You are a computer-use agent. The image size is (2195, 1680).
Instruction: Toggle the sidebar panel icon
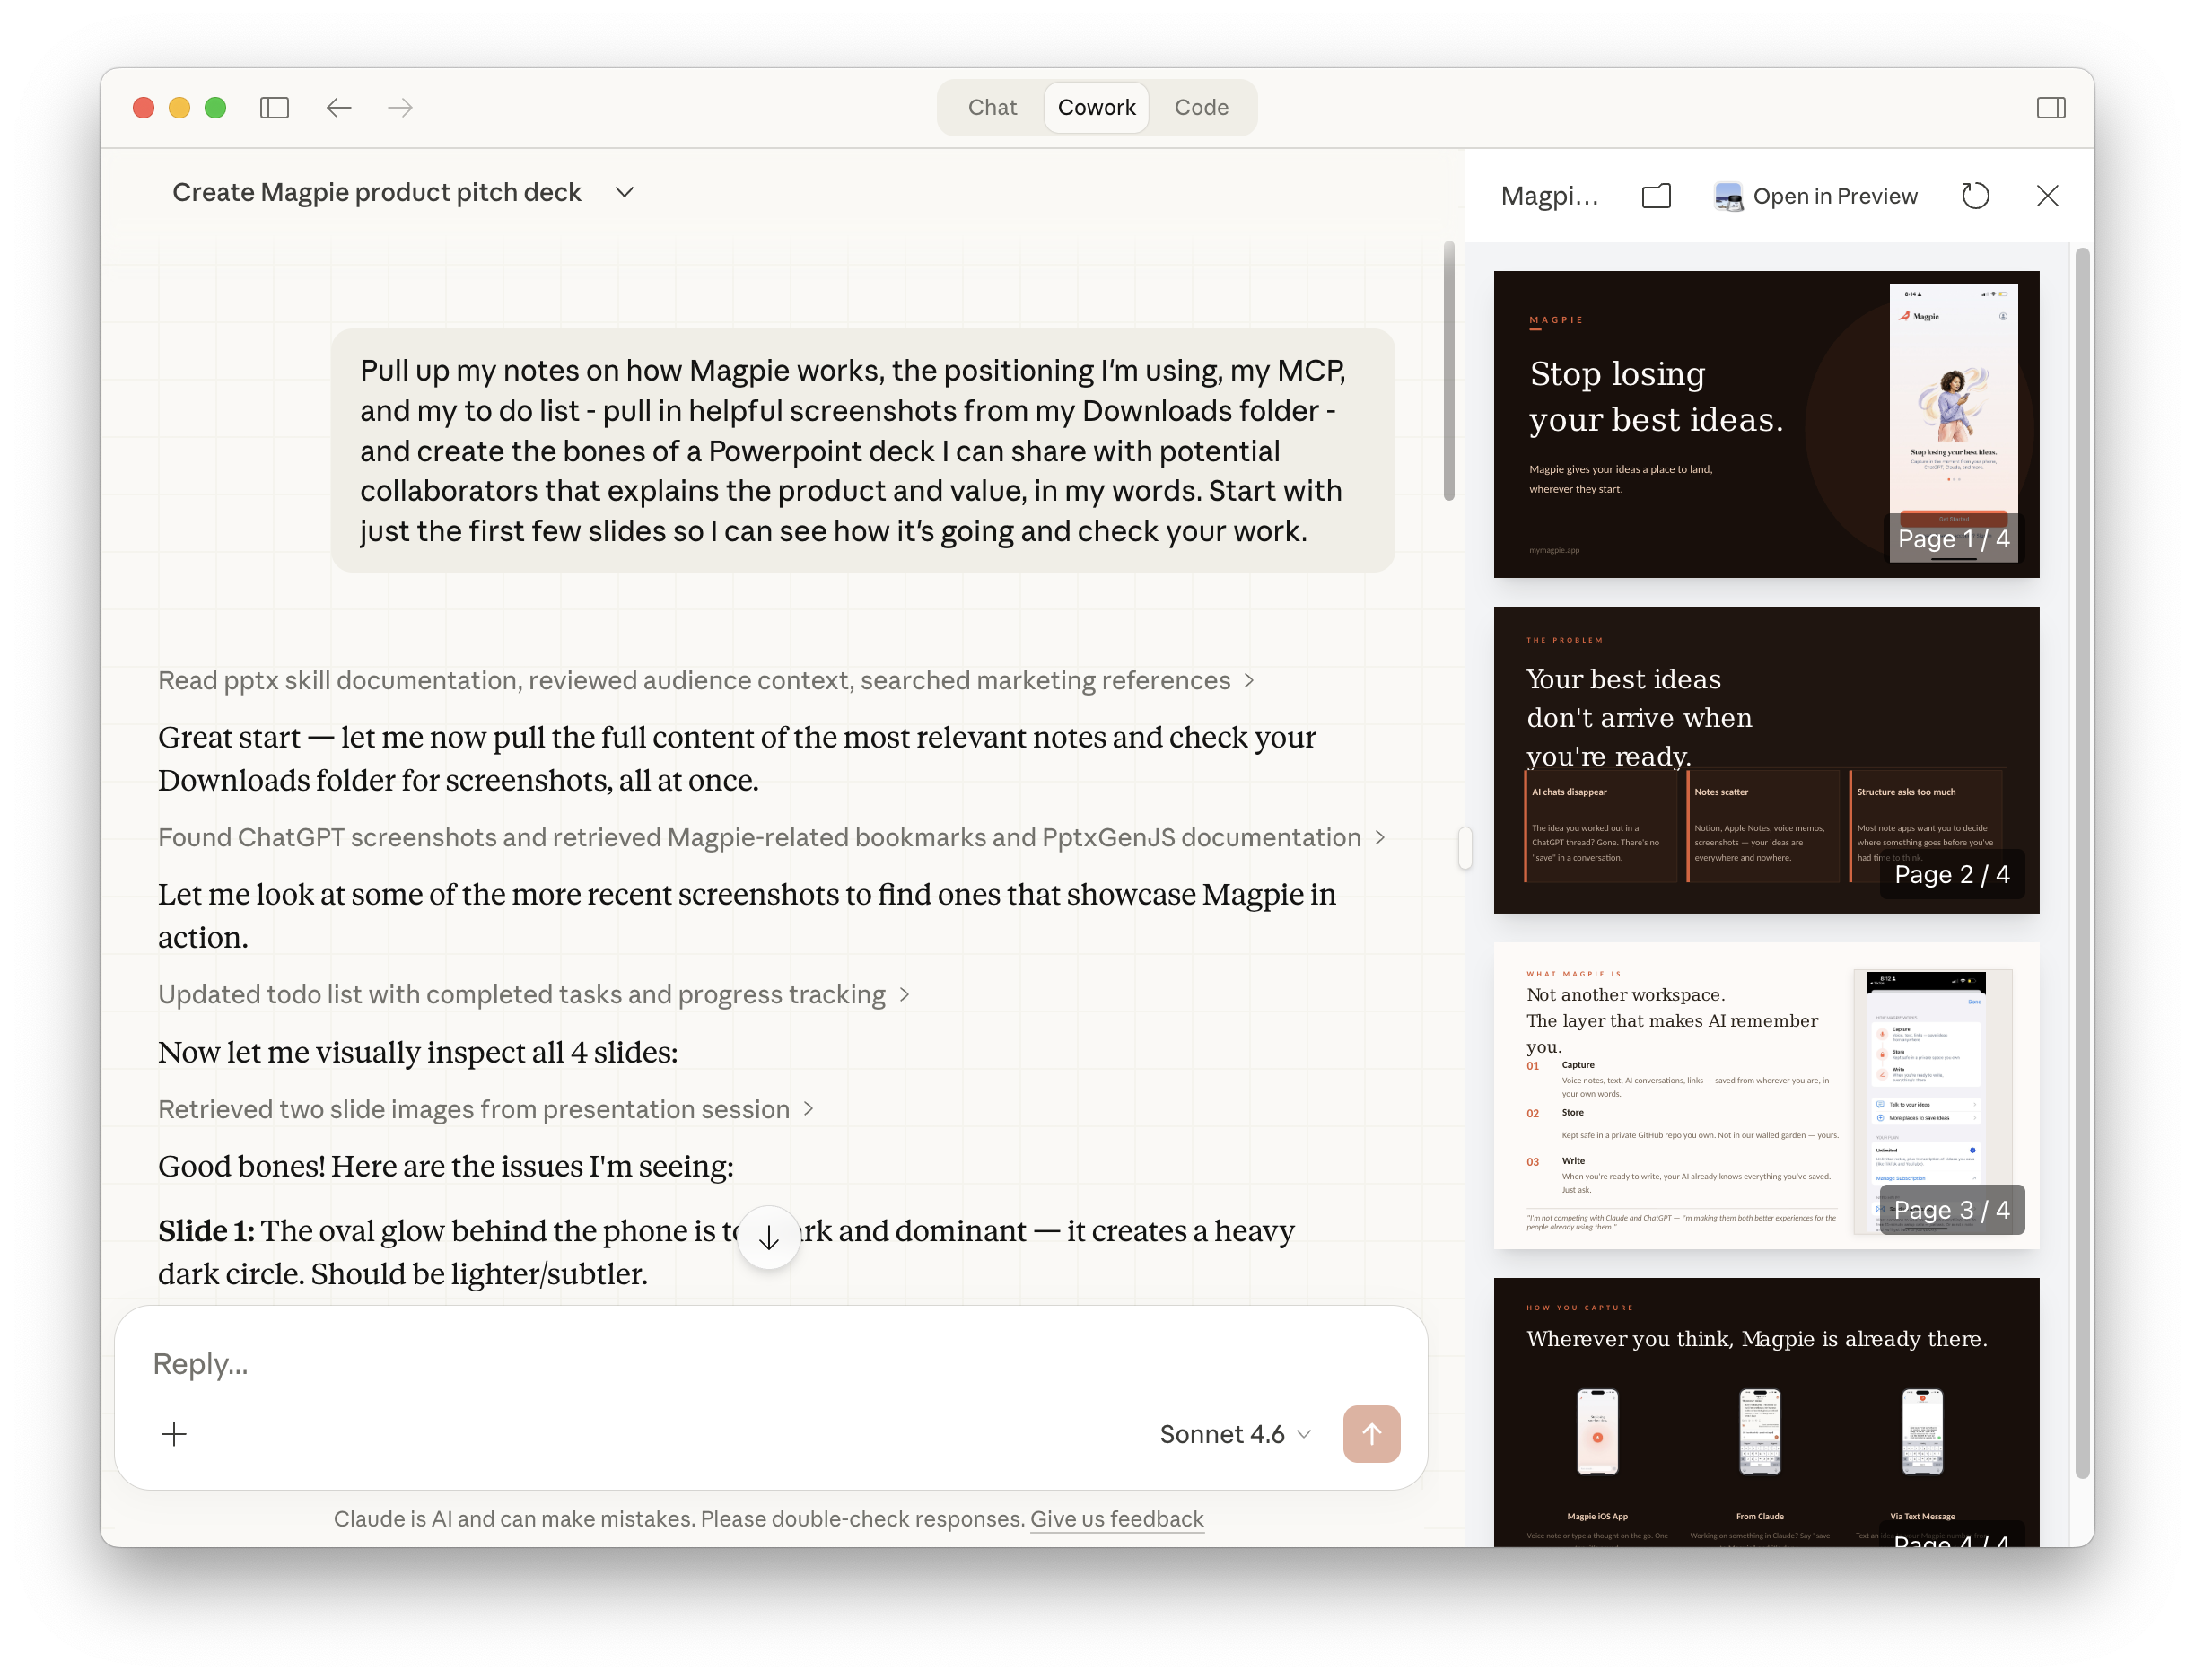tap(275, 107)
